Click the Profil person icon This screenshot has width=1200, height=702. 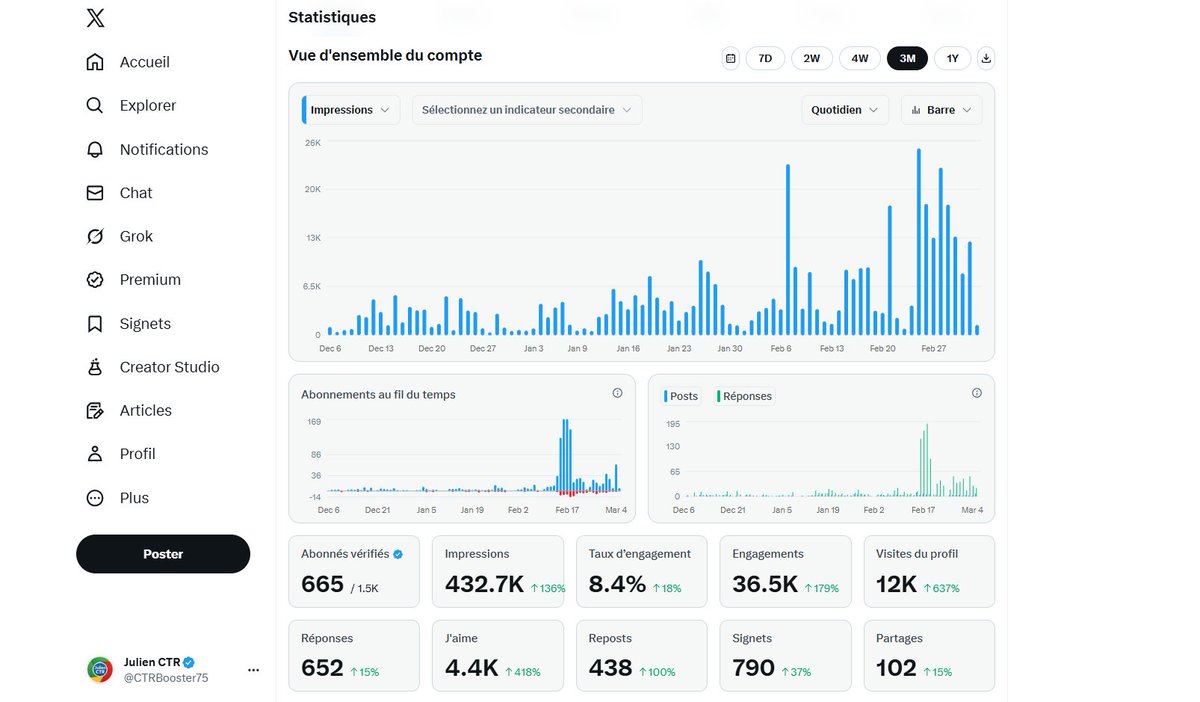click(x=95, y=454)
